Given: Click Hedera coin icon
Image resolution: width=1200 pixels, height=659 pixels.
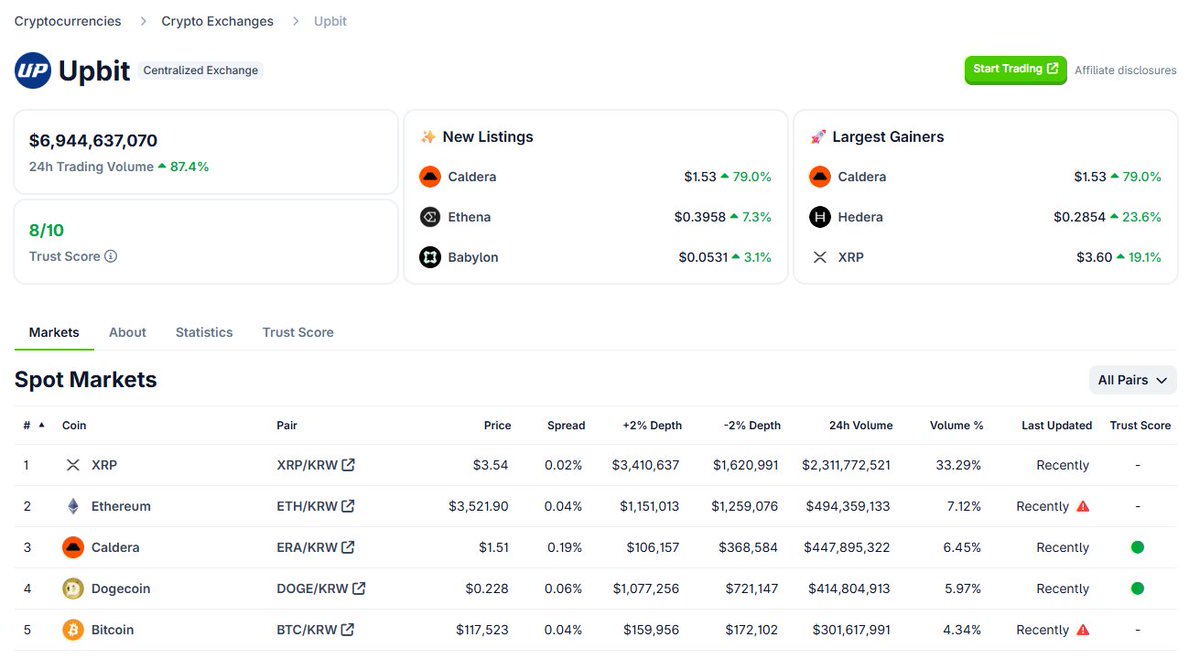Looking at the screenshot, I should [x=820, y=217].
